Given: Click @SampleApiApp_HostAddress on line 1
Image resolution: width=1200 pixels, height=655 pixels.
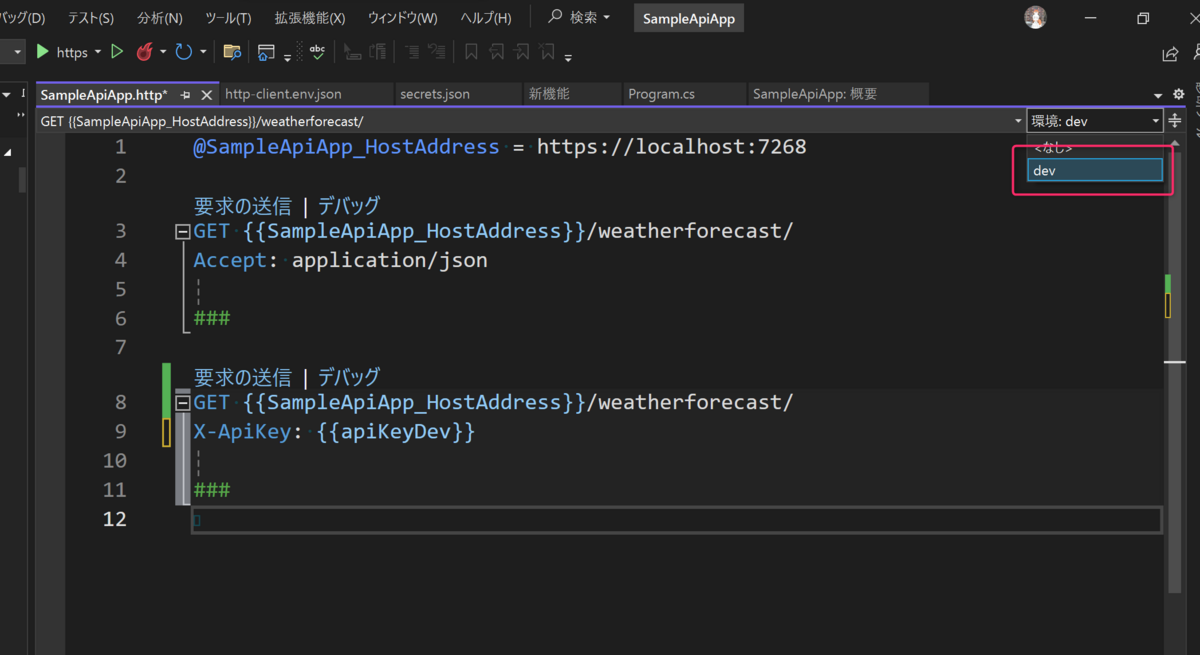Looking at the screenshot, I should [346, 147].
